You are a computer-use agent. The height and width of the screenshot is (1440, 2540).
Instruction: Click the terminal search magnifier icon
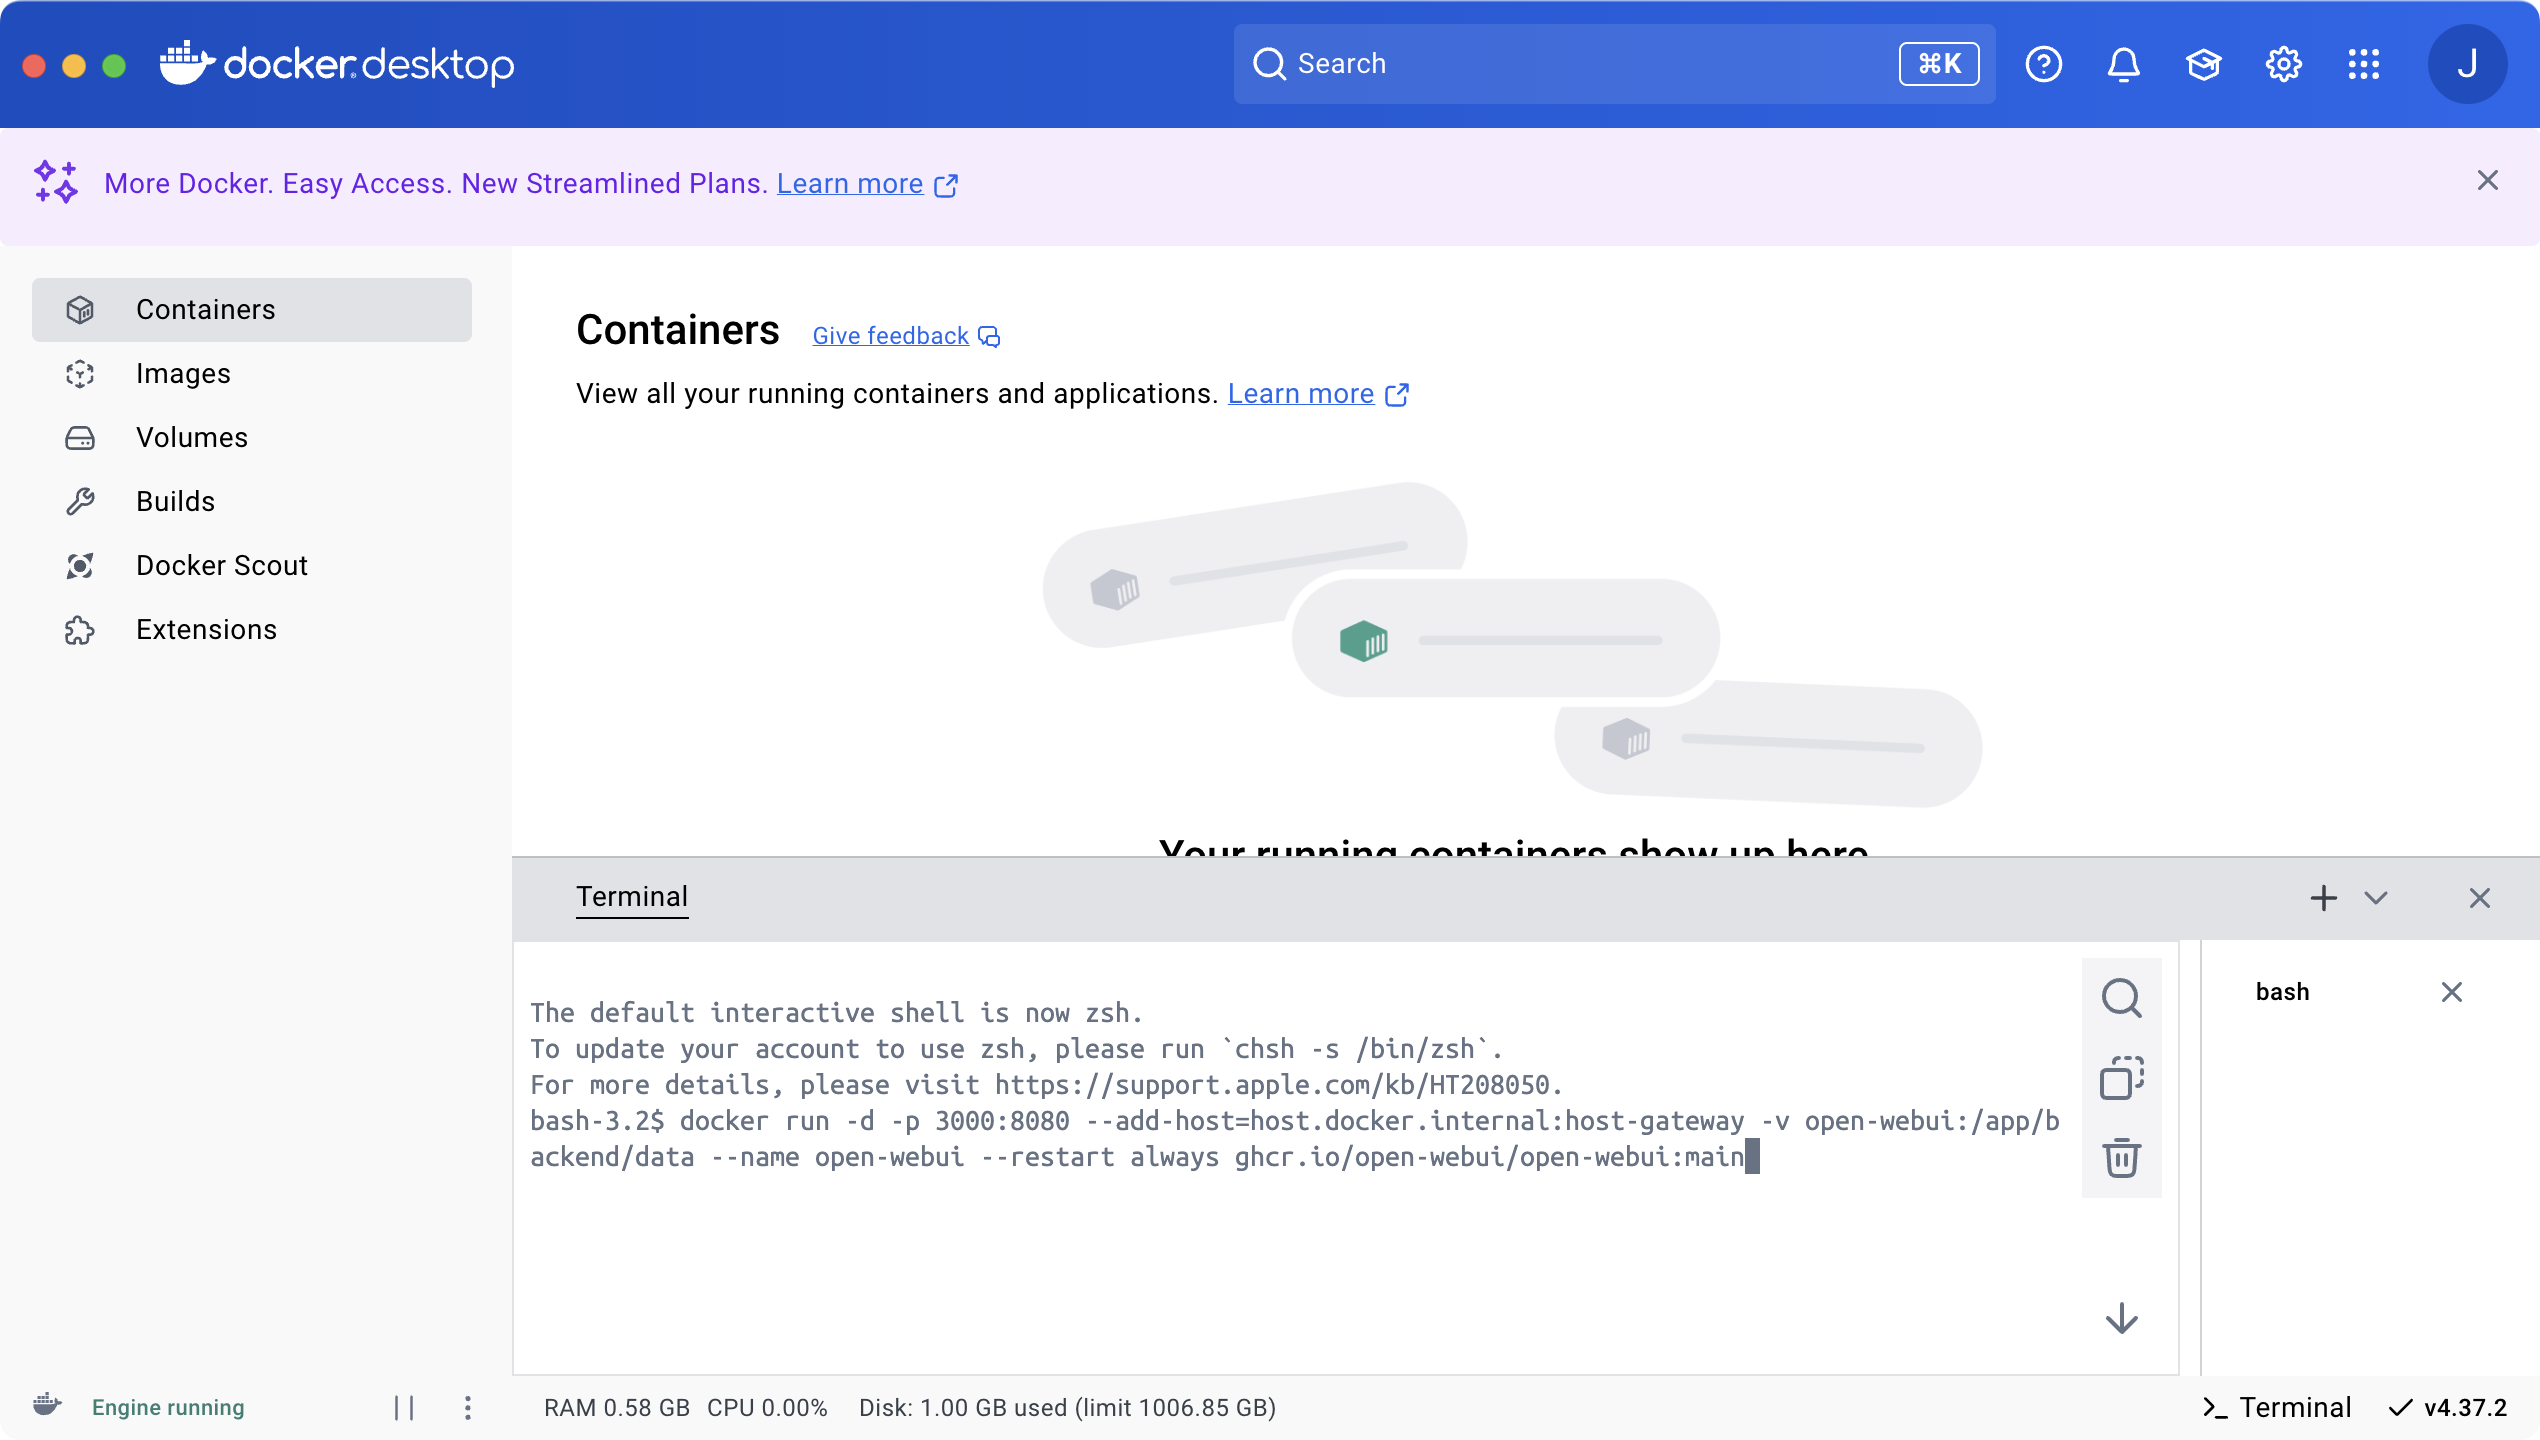2121,998
